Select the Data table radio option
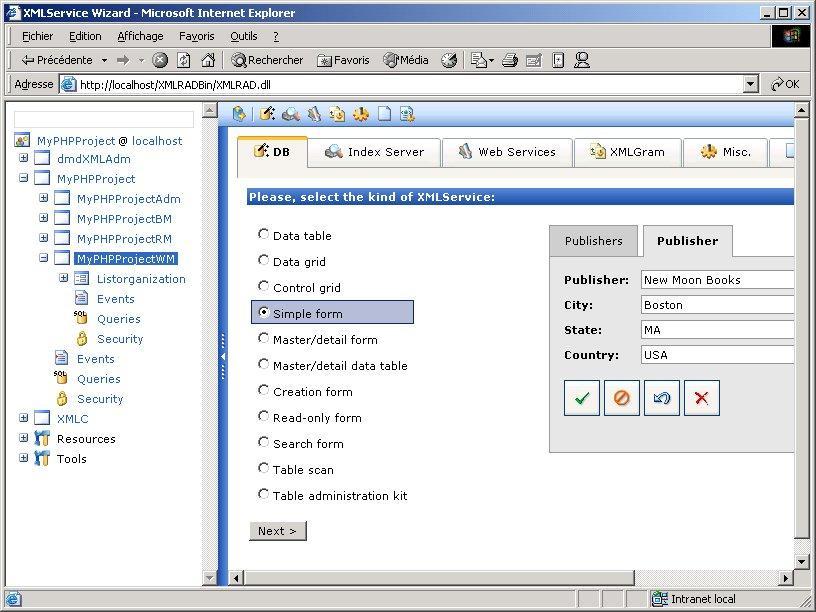 264,235
